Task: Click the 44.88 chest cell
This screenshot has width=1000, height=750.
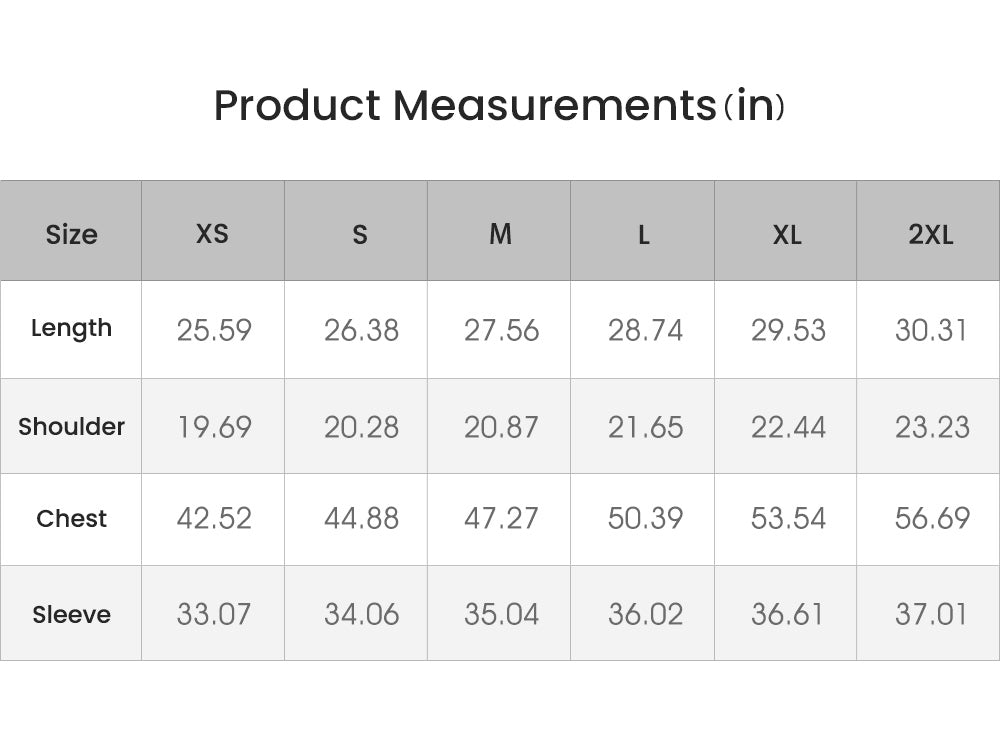Action: [361, 518]
